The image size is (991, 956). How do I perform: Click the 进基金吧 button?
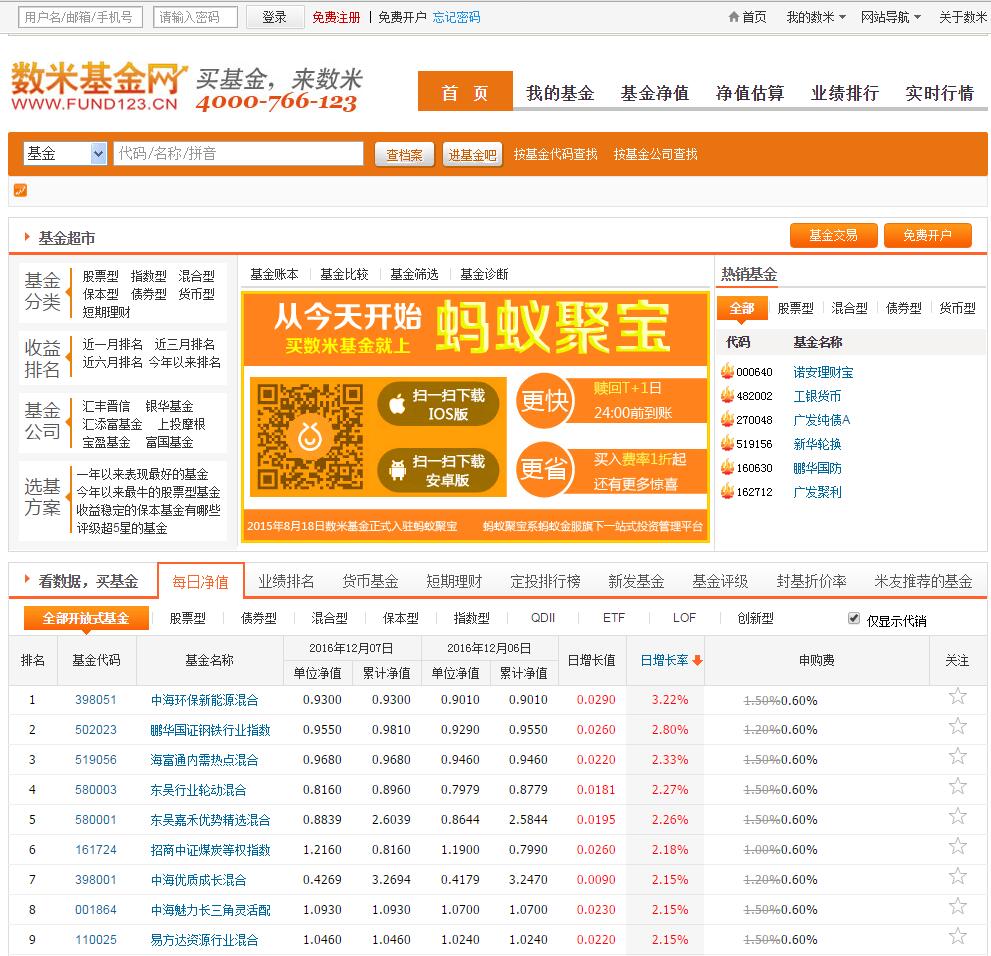pyautogui.click(x=472, y=154)
